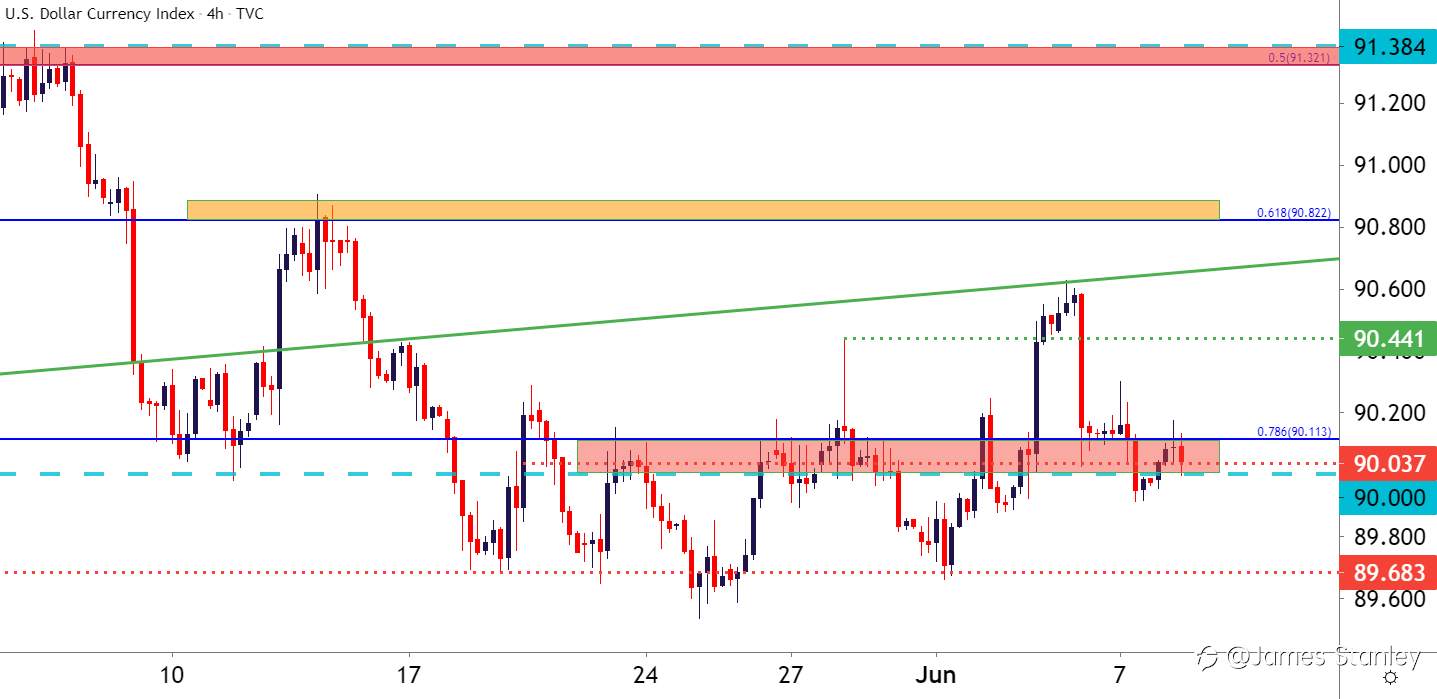
Task: Click the 27 date axis label
Action: pyautogui.click(x=790, y=674)
